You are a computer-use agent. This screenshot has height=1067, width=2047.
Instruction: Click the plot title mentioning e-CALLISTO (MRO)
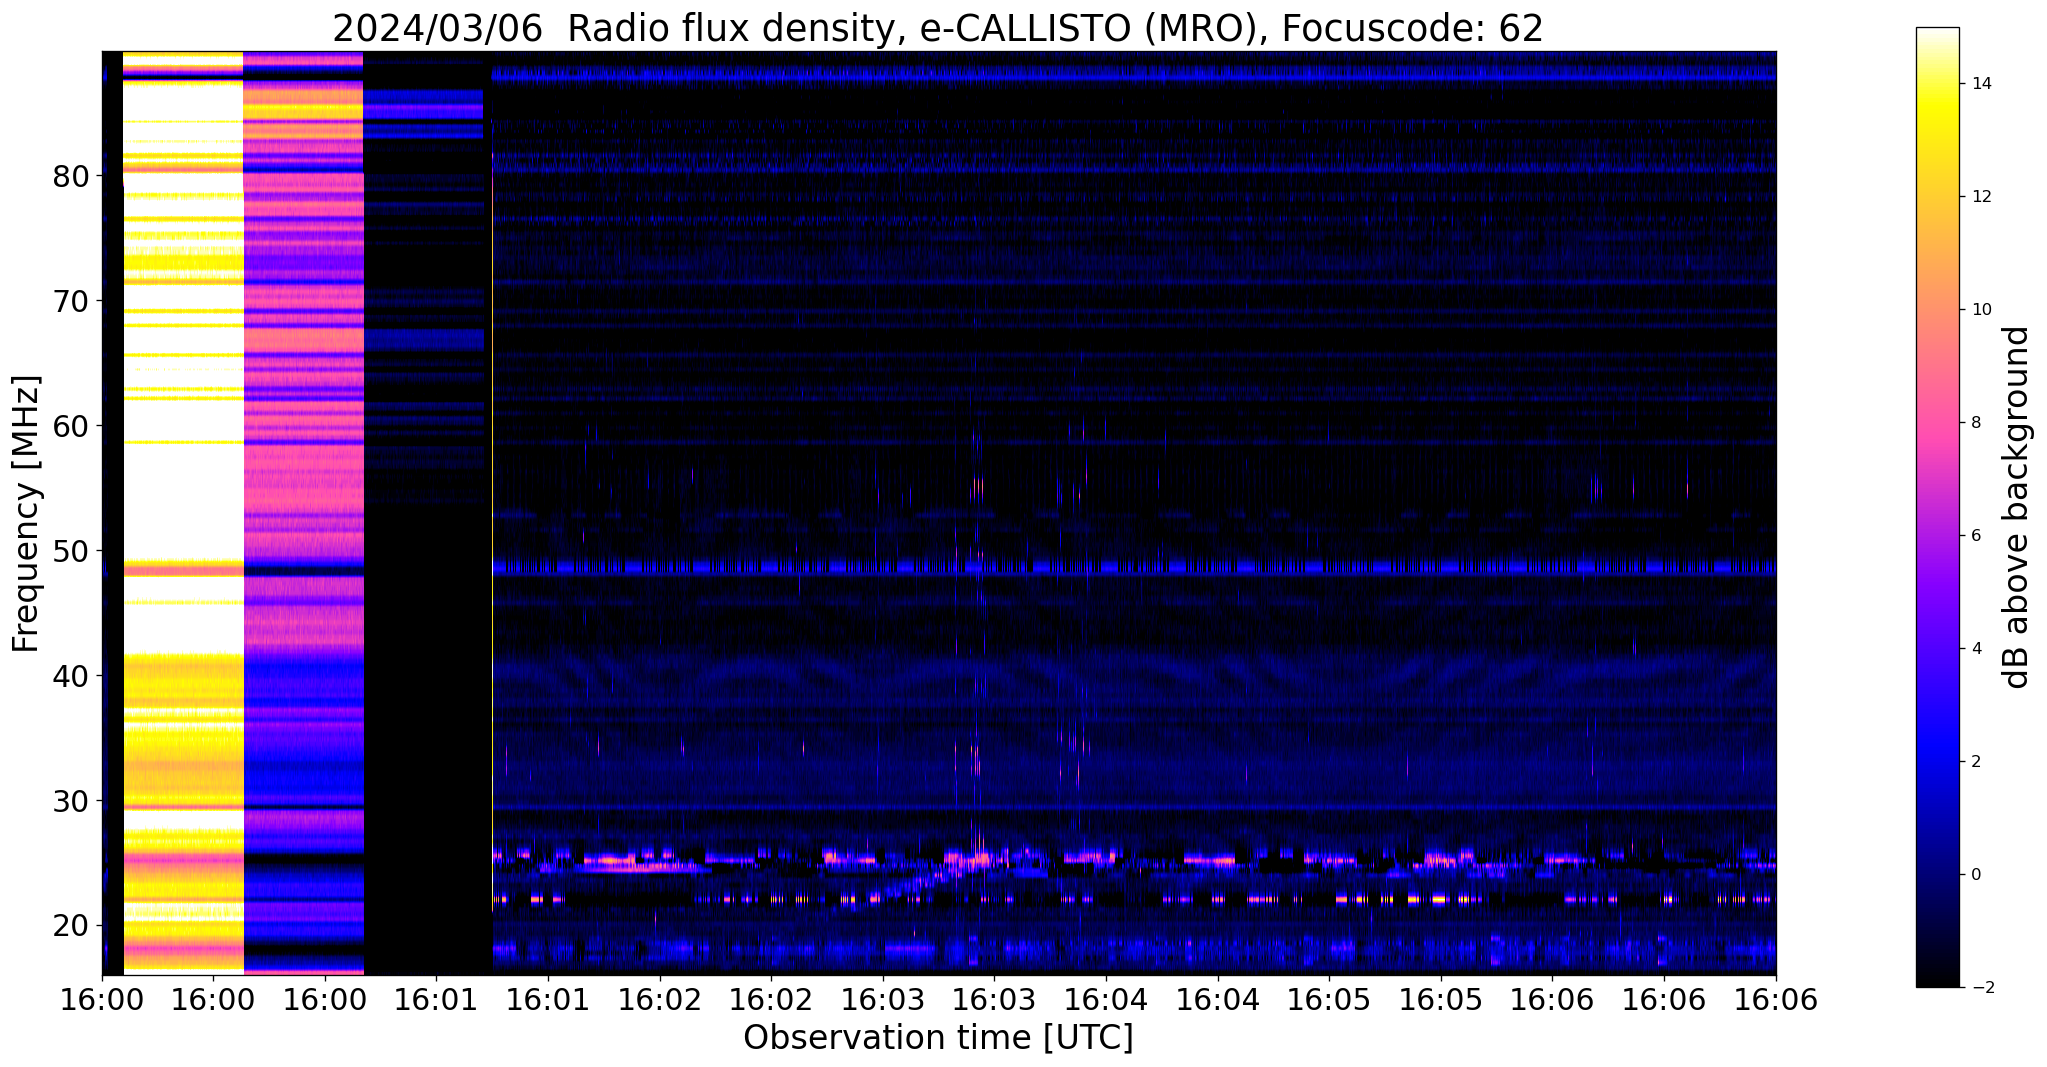point(938,28)
